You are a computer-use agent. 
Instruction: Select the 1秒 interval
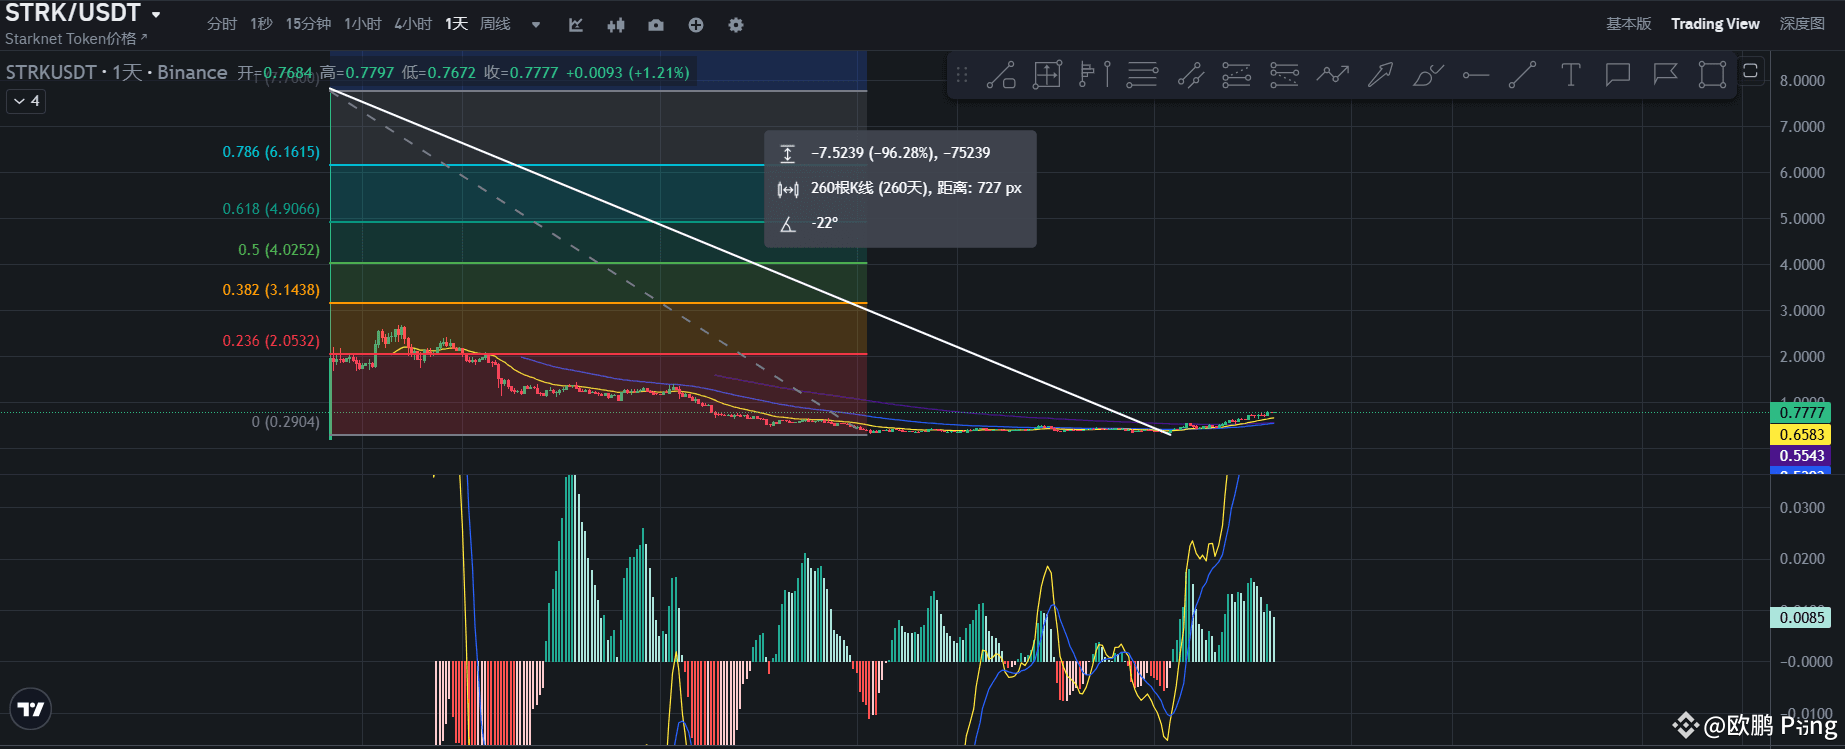(x=261, y=24)
